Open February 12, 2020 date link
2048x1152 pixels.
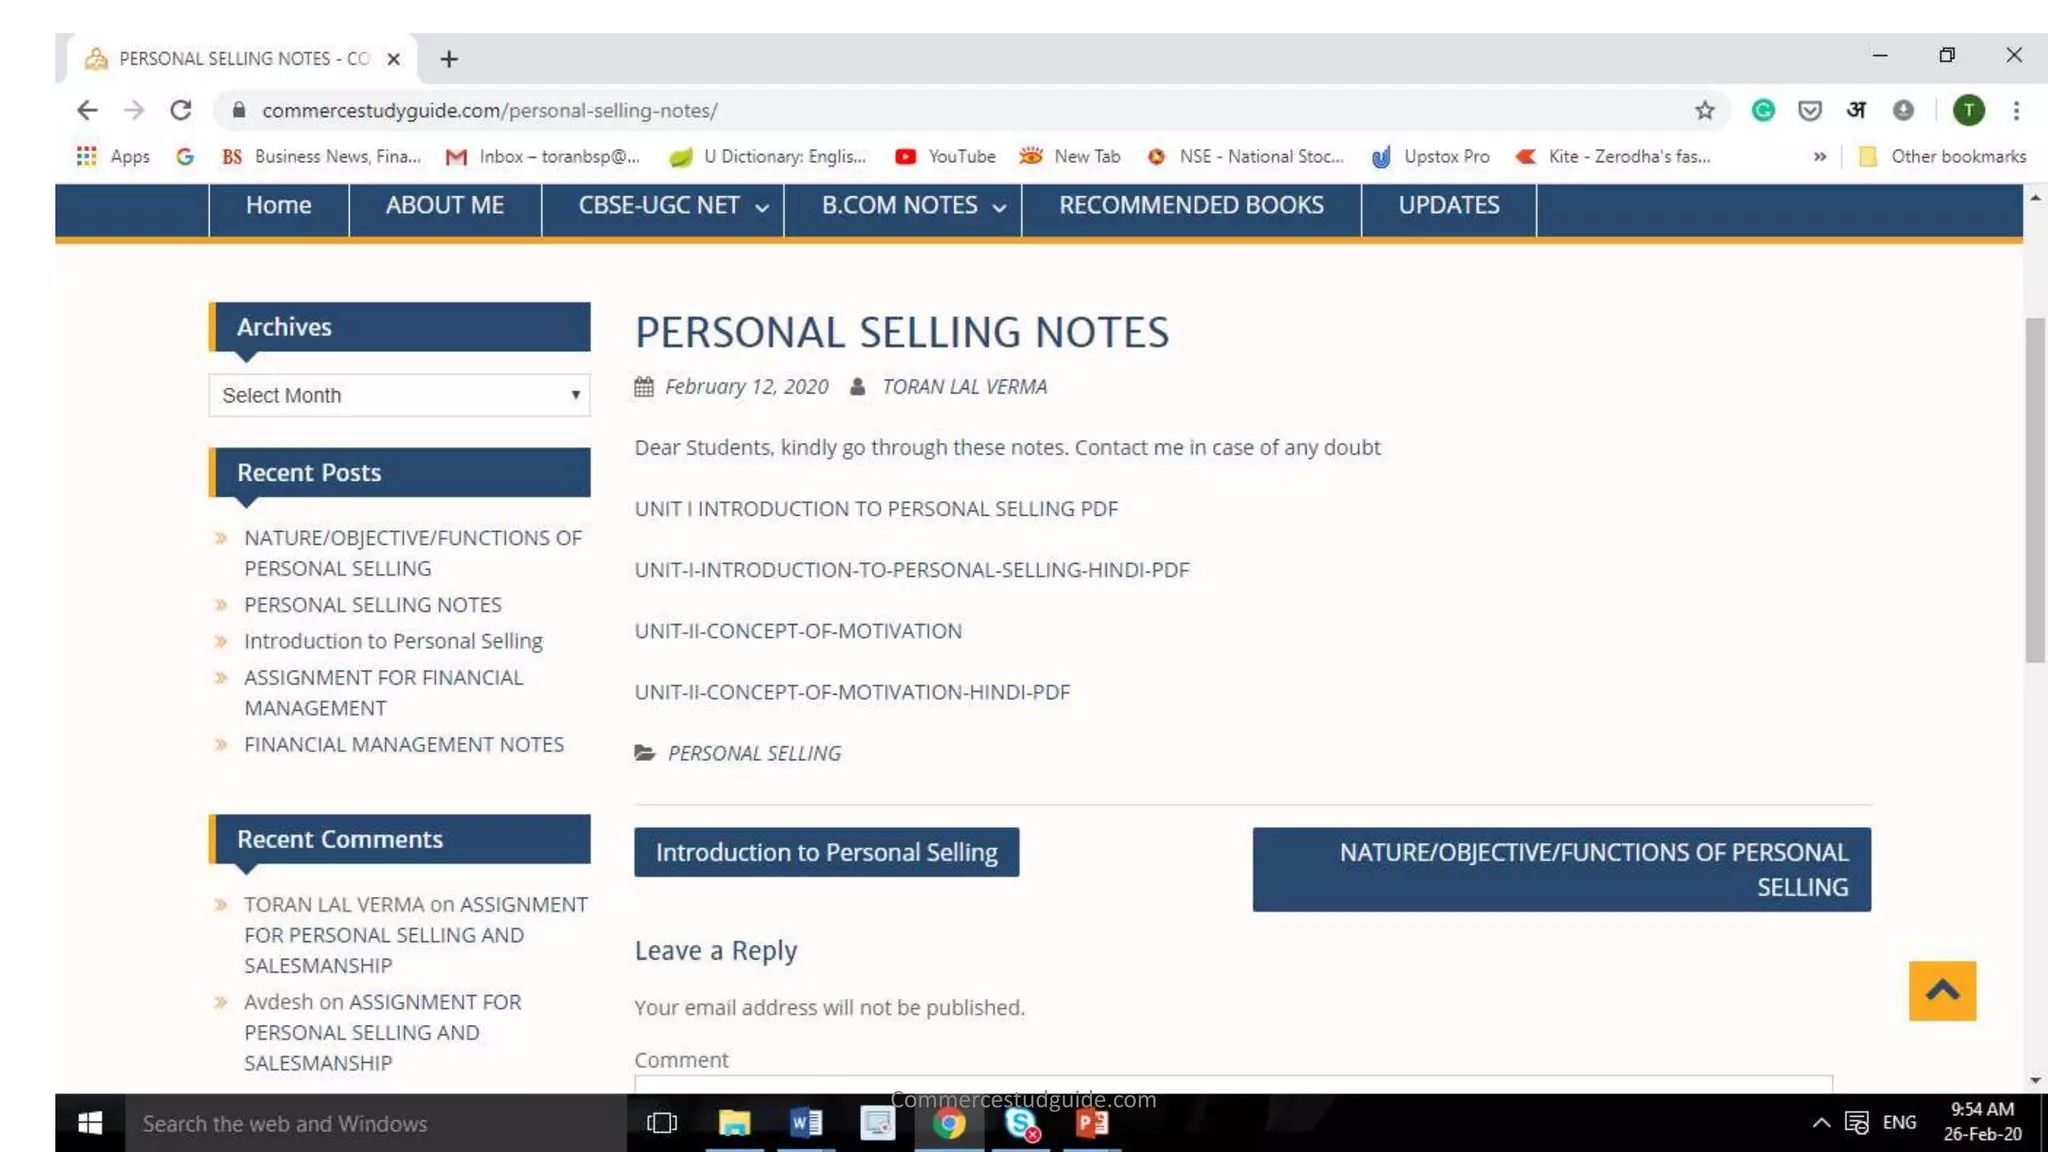coord(746,387)
